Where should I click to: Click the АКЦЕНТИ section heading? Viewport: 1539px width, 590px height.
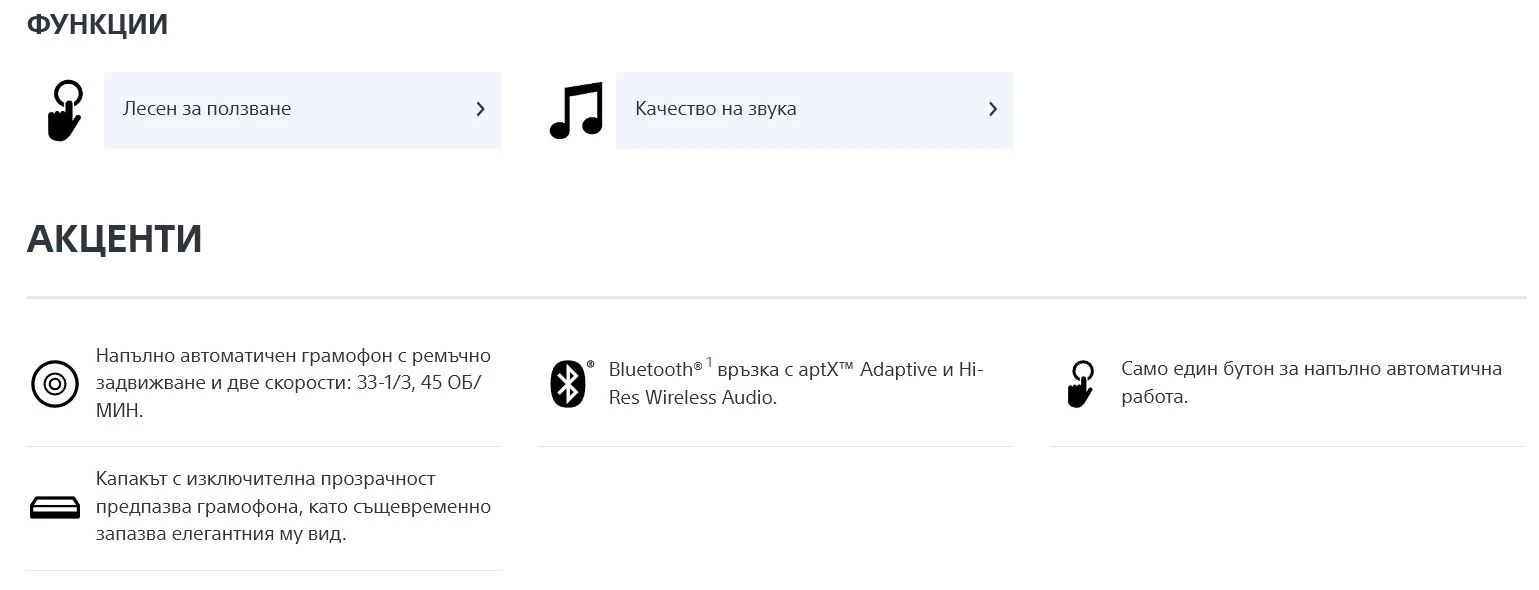(114, 239)
